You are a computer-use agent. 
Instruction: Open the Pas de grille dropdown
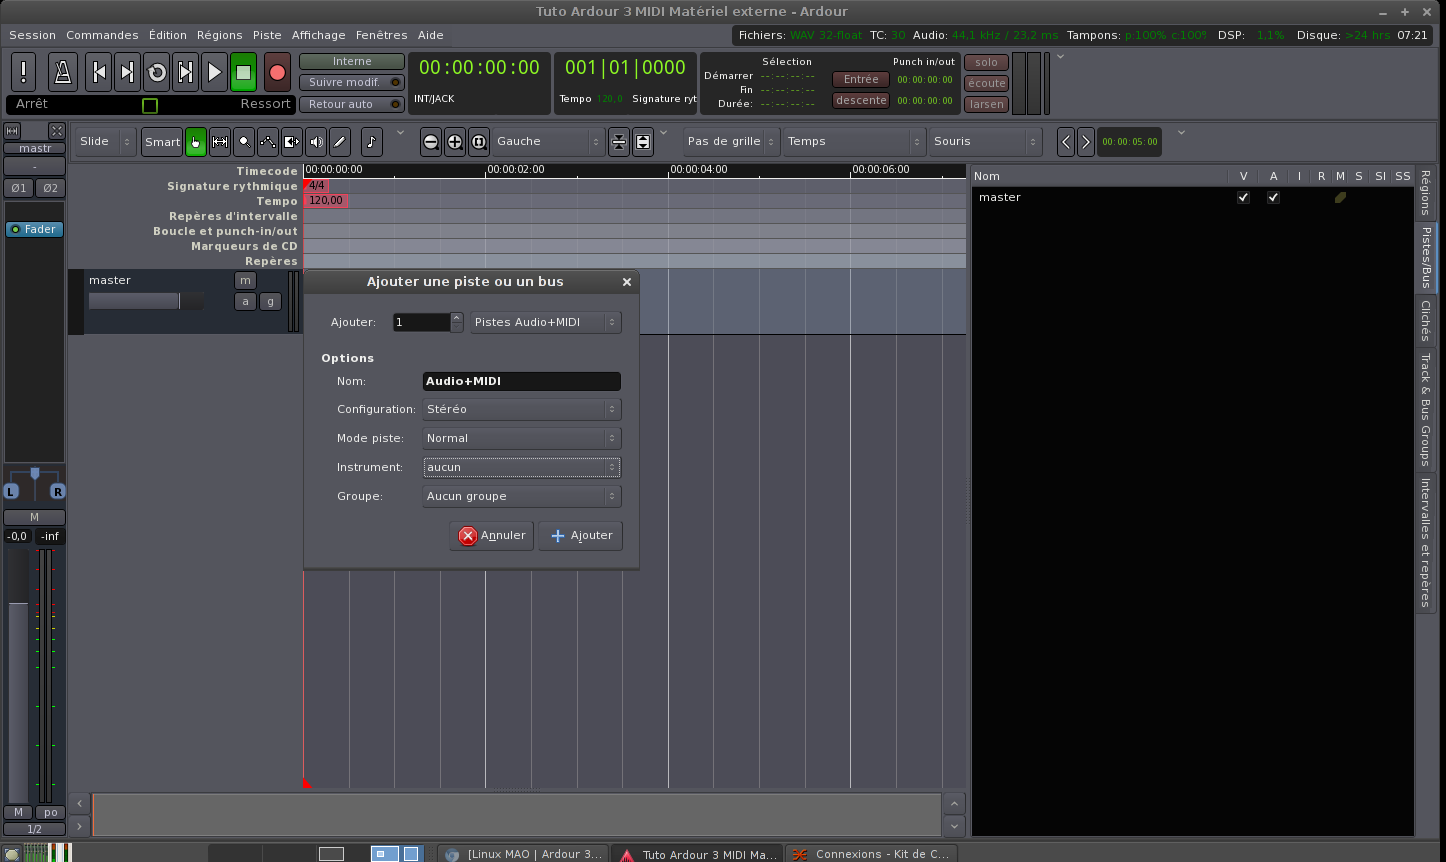731,142
